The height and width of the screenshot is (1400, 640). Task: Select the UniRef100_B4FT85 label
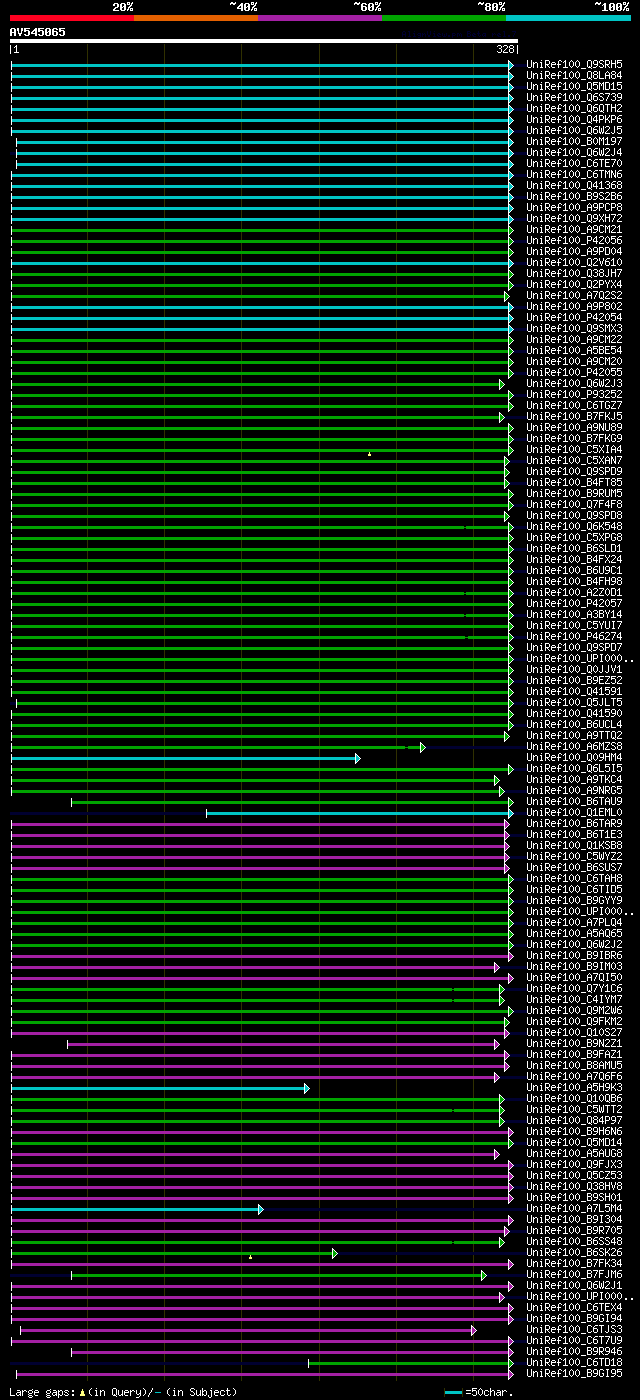(574, 482)
